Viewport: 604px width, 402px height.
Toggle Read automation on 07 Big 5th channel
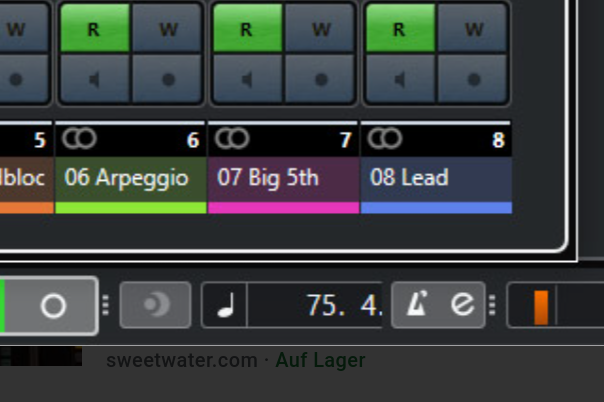[247, 28]
